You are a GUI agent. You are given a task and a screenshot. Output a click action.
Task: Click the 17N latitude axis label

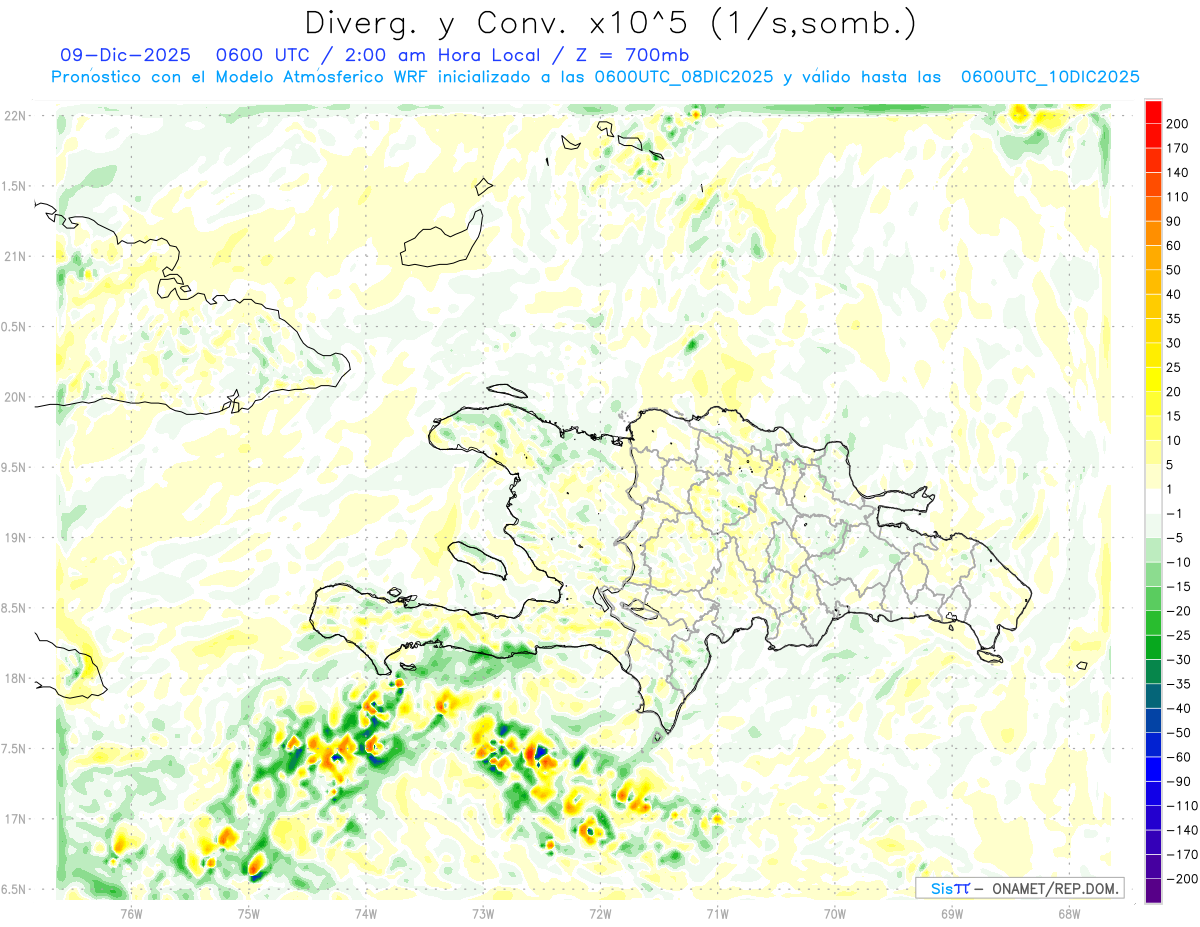tap(15, 819)
